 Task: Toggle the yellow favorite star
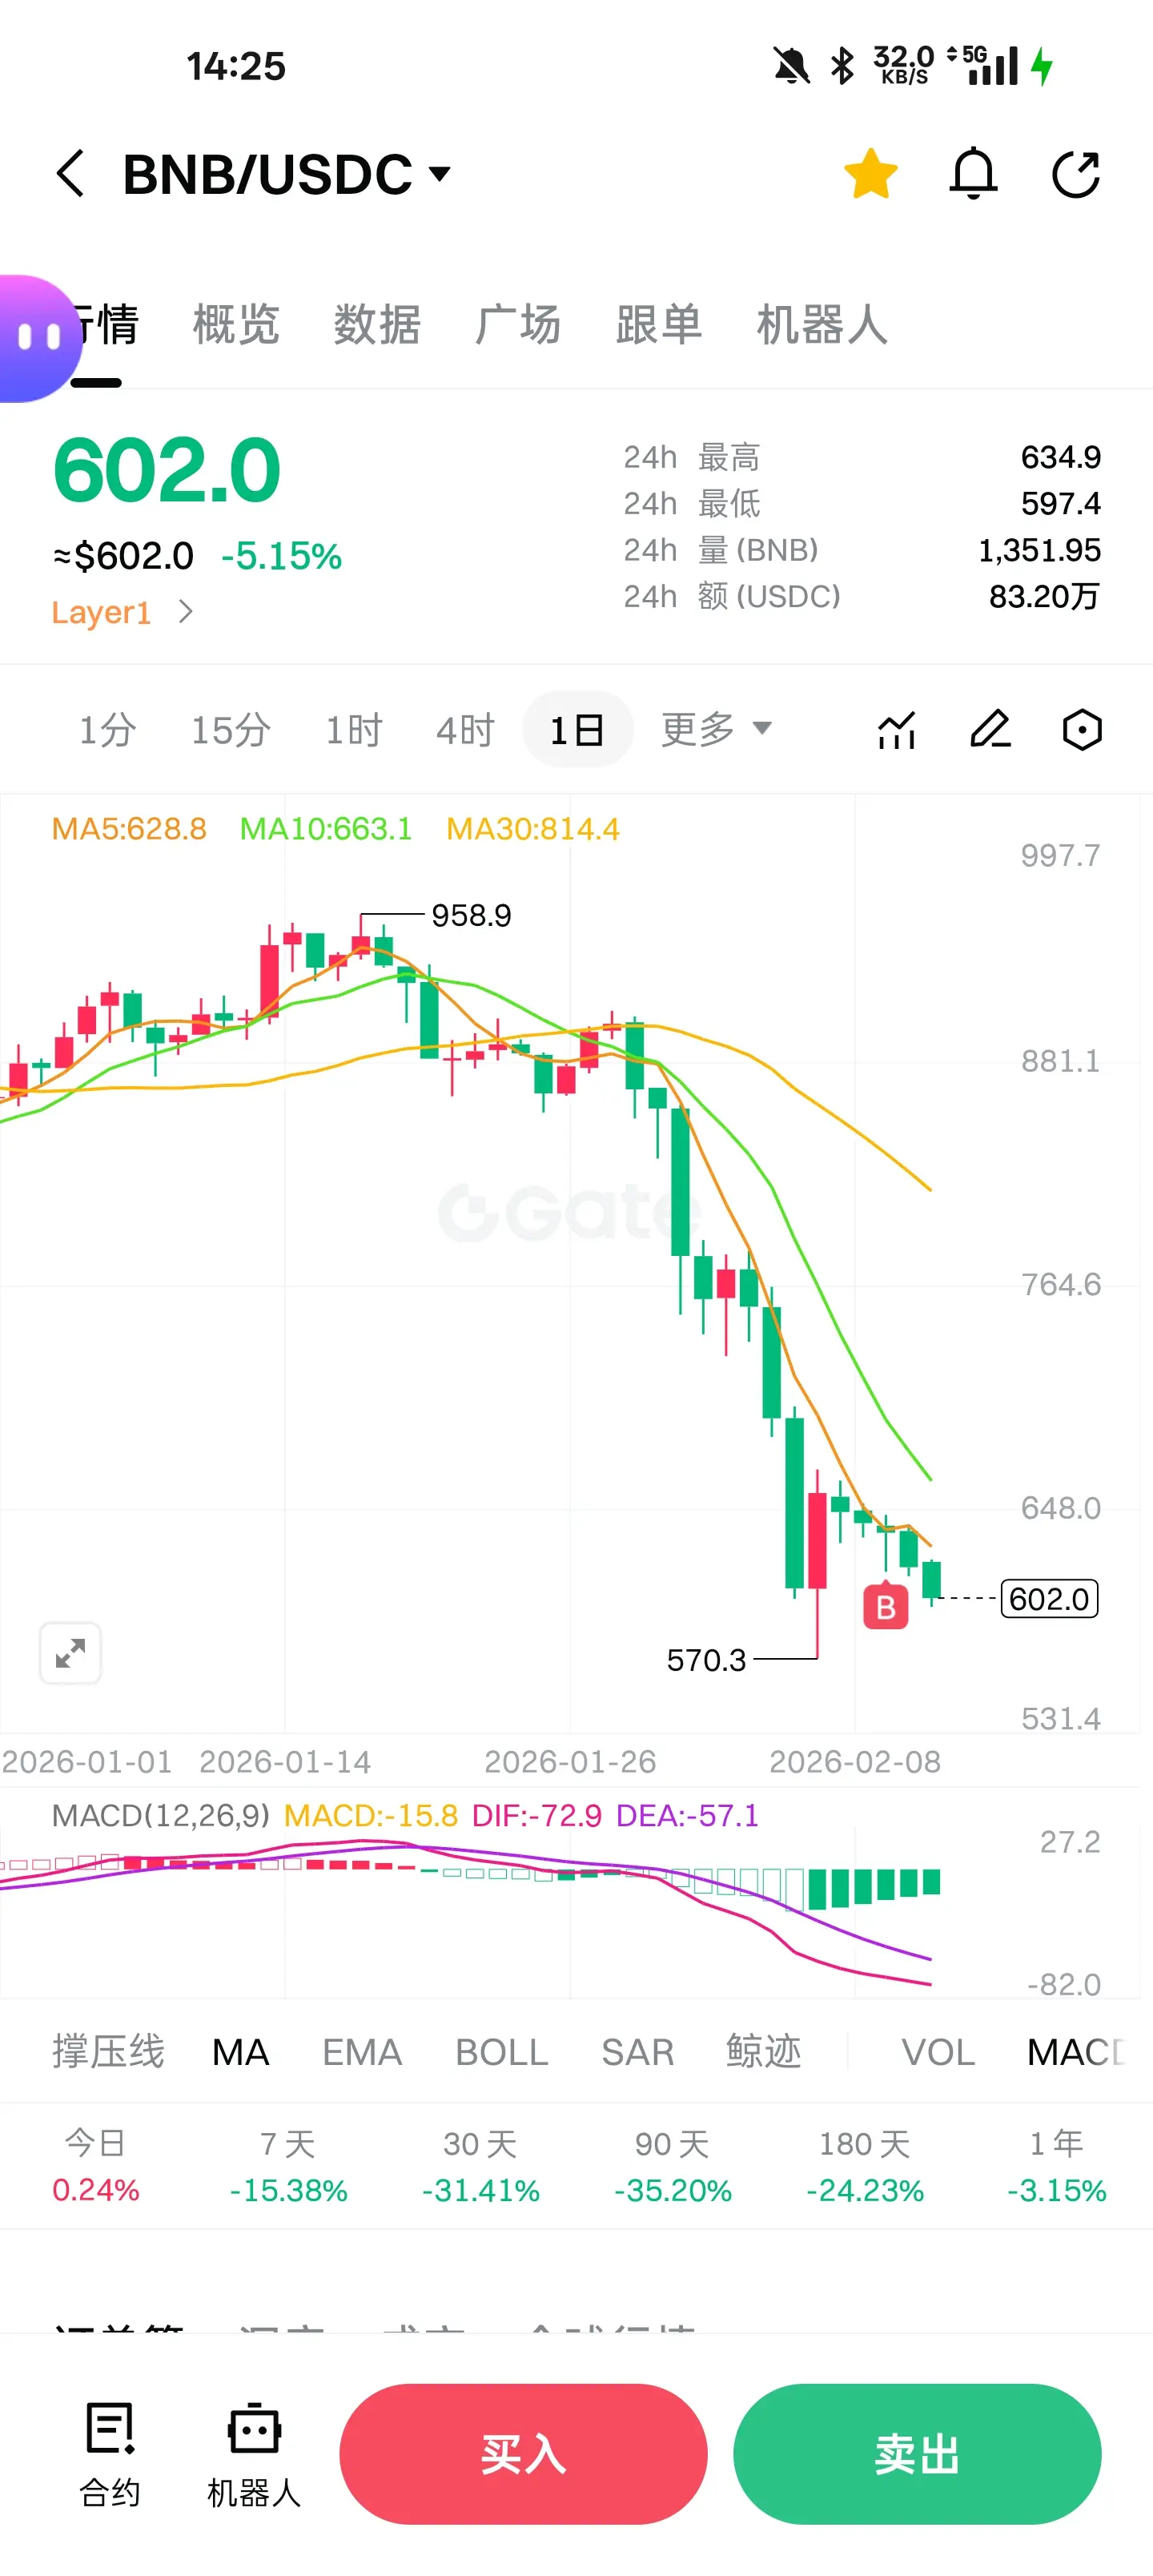point(870,173)
